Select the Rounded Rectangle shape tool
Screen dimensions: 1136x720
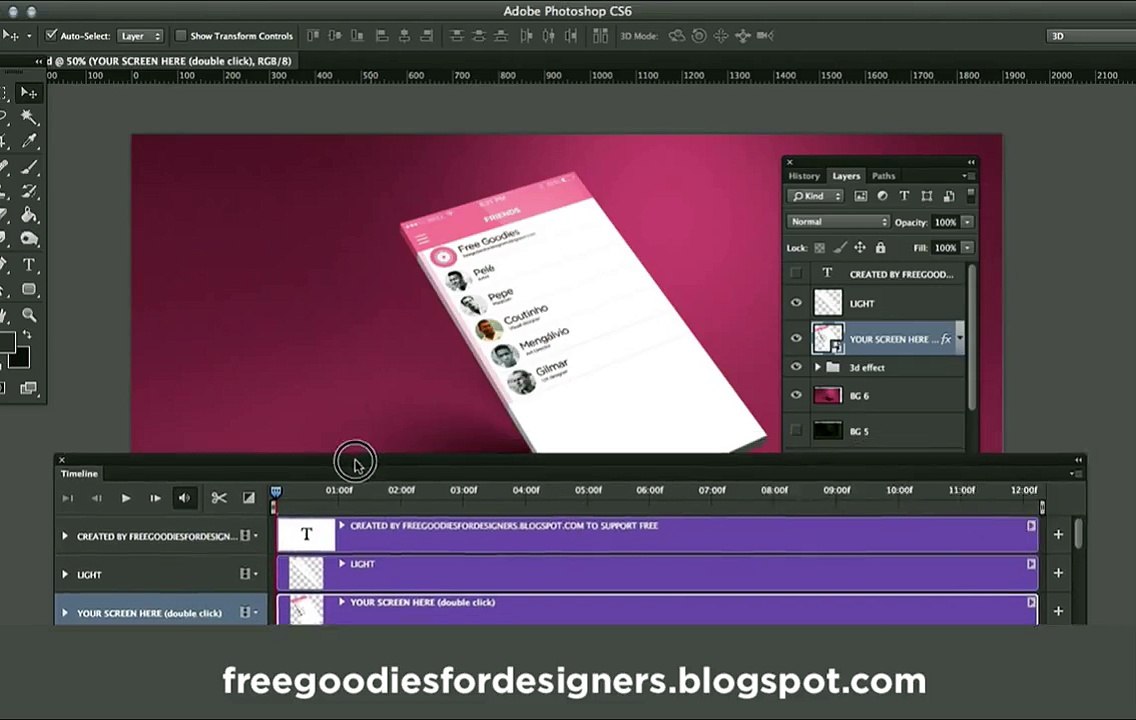coord(29,289)
